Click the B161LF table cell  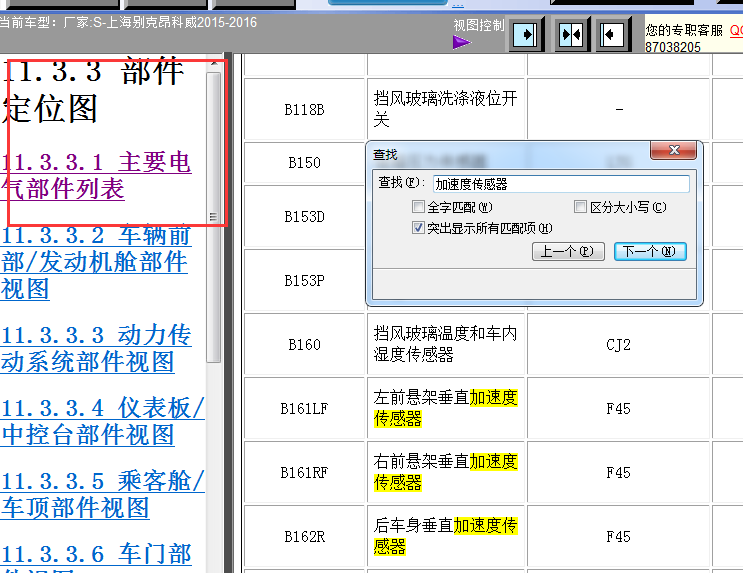click(304, 408)
